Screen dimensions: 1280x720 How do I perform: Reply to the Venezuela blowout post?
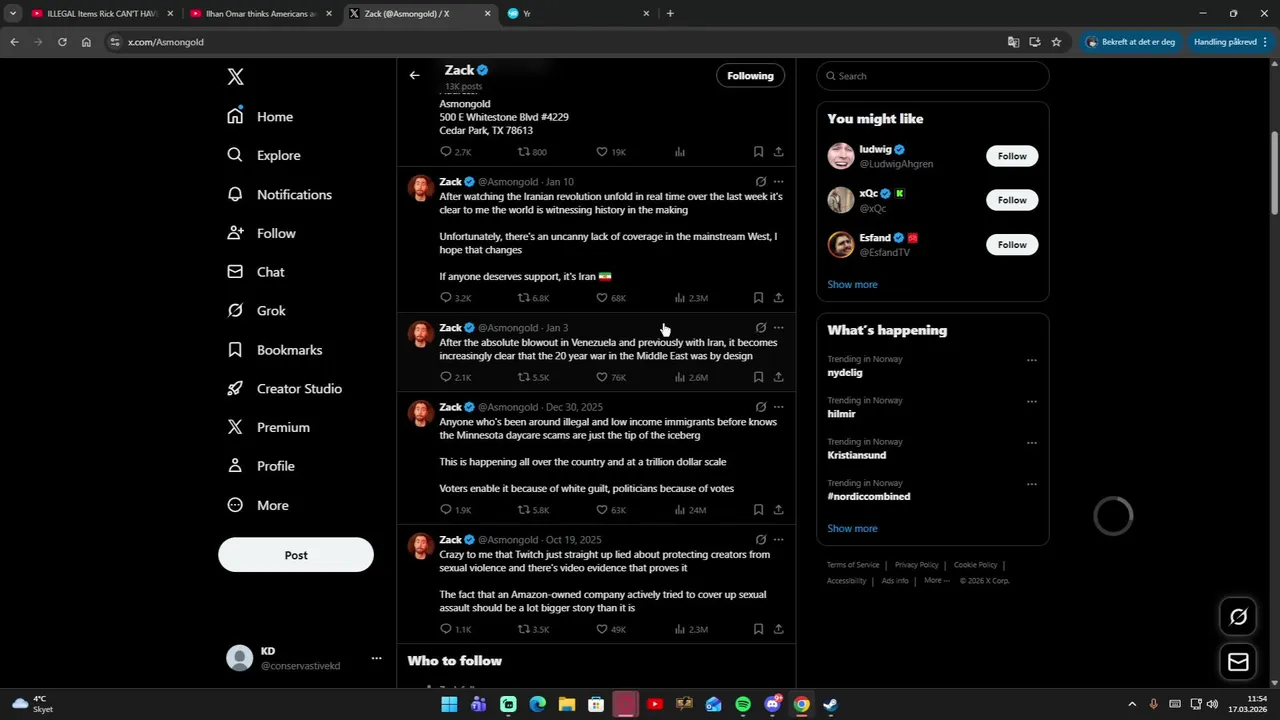pyautogui.click(x=455, y=377)
